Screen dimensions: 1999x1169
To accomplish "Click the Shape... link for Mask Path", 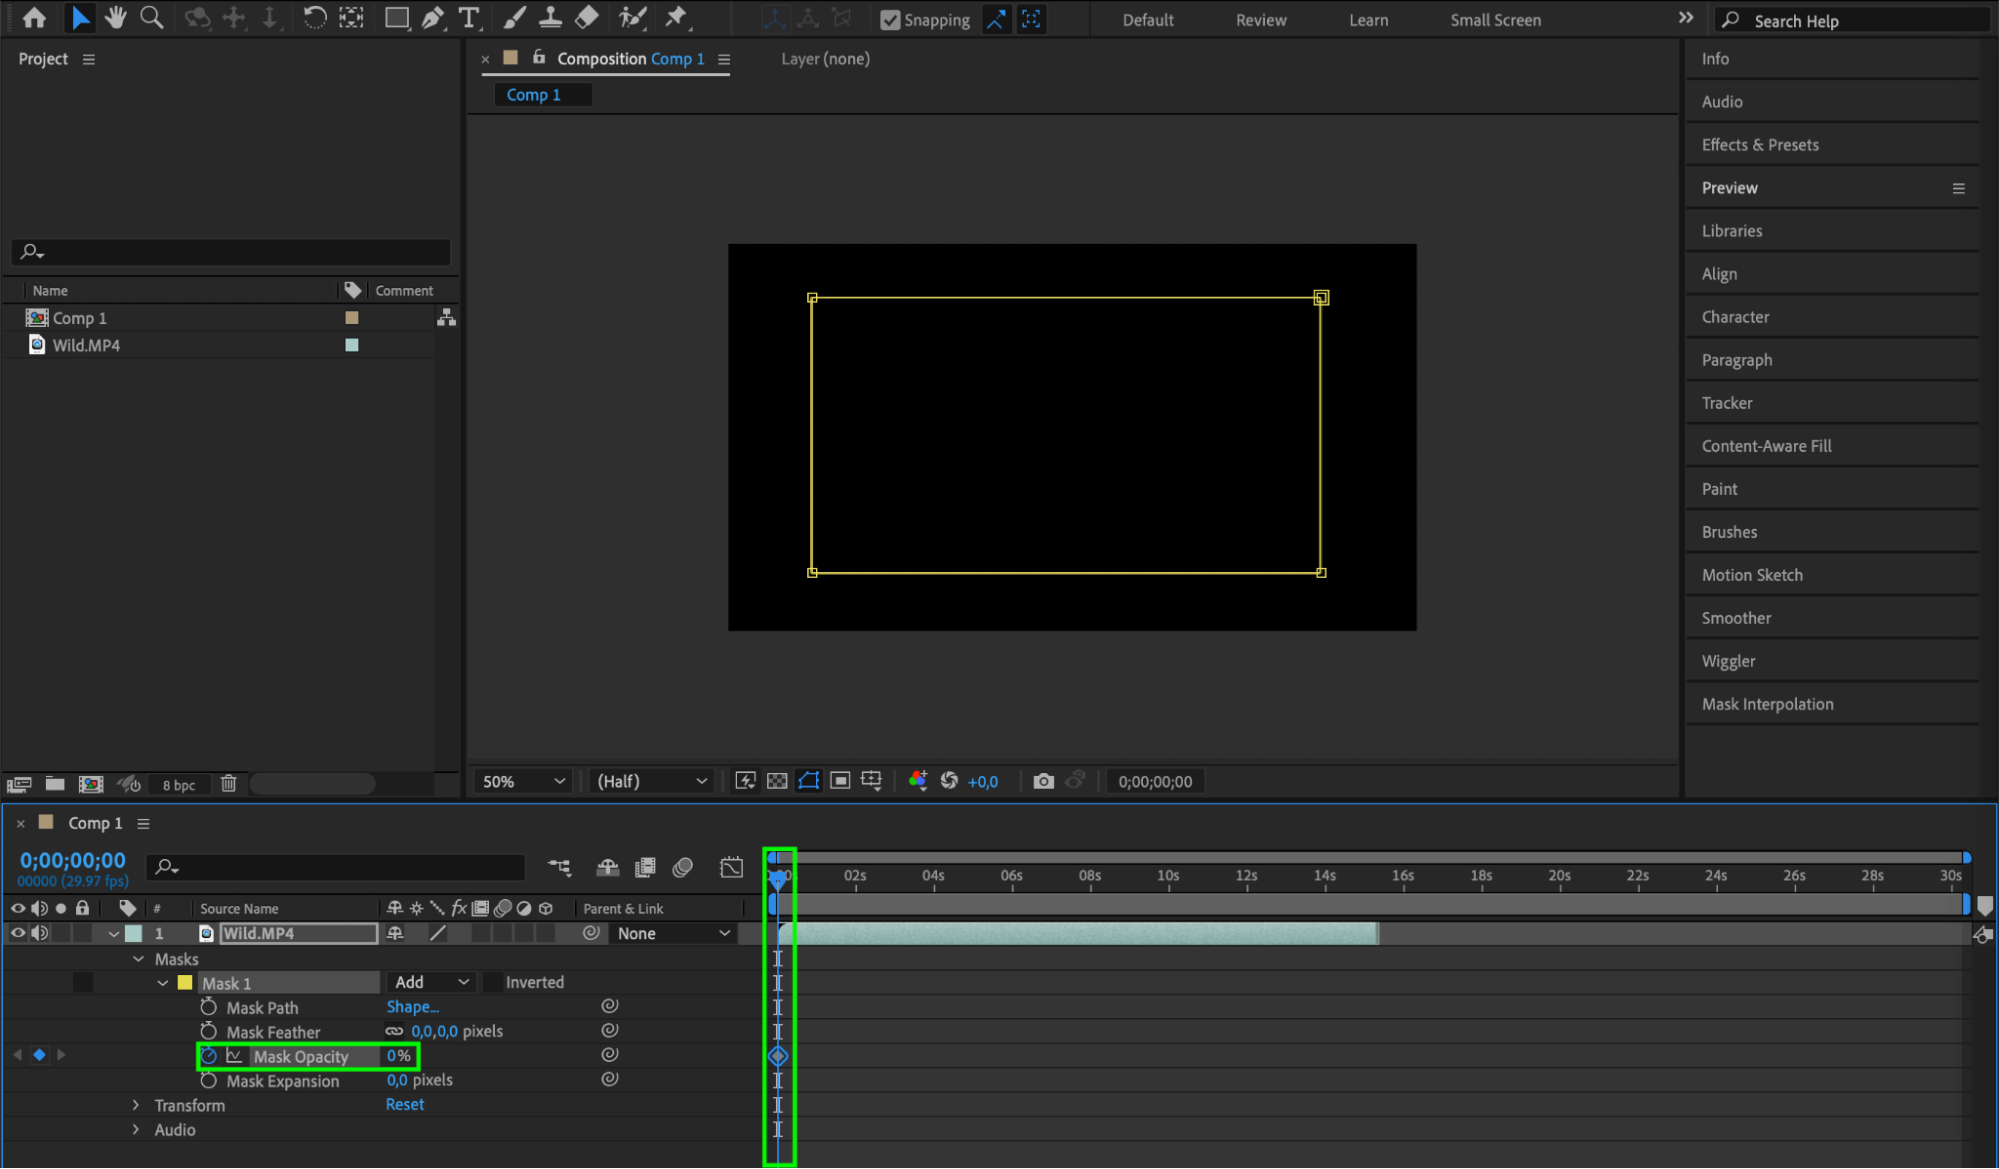I will pos(412,1007).
